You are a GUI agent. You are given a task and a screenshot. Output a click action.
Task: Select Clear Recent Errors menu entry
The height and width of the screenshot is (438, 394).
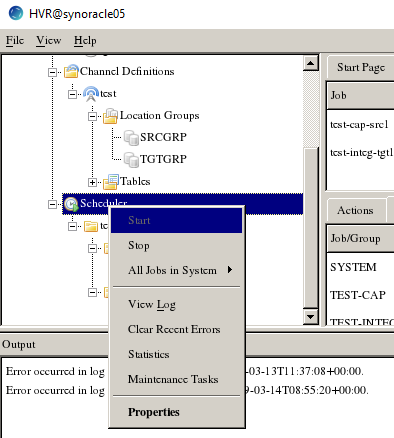point(176,329)
